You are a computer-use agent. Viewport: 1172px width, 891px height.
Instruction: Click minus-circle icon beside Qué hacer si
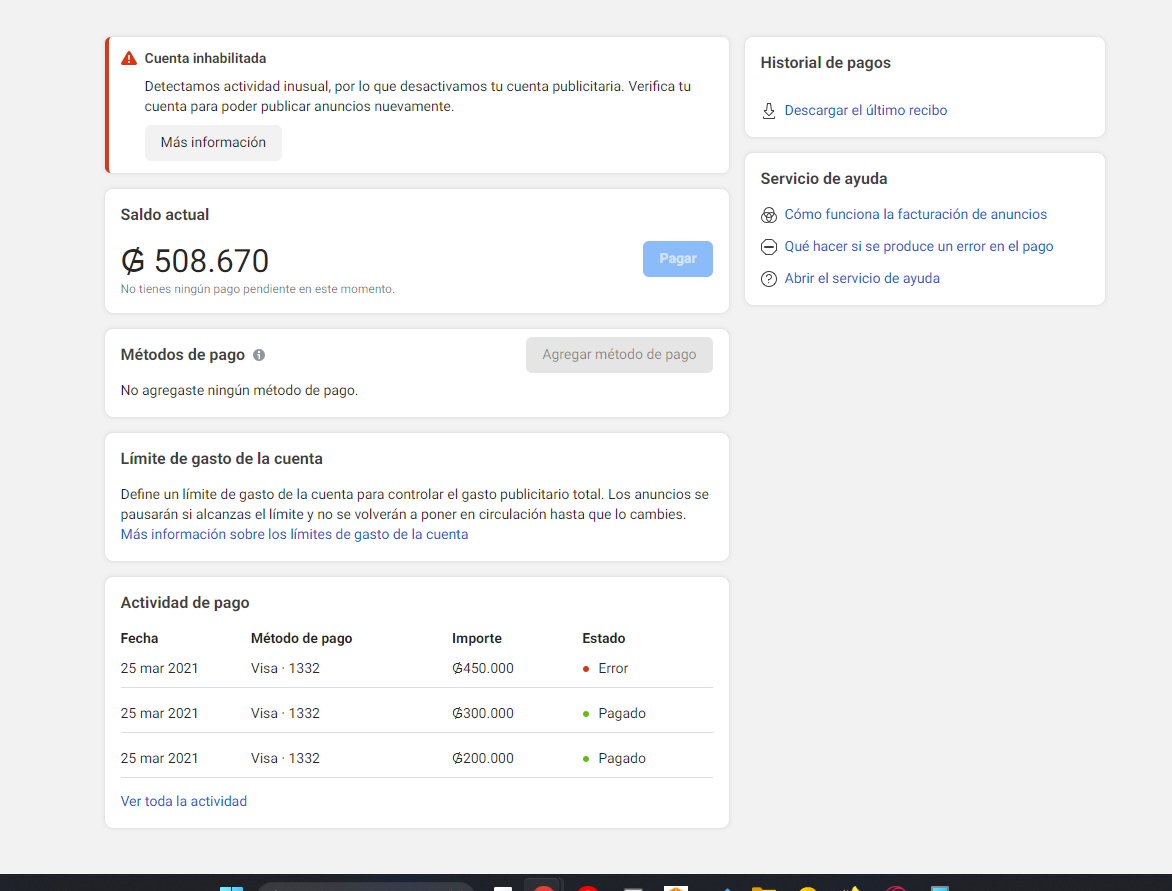(769, 247)
